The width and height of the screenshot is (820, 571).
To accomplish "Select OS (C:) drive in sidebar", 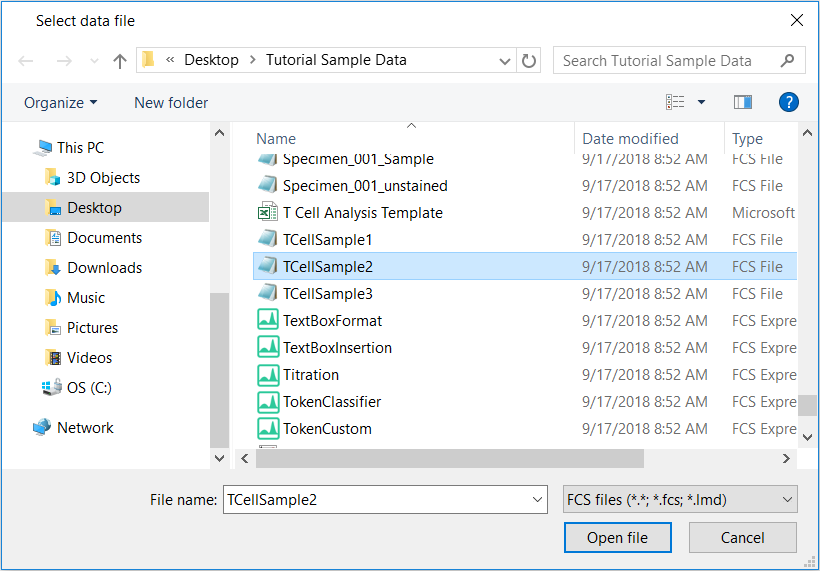I will point(89,387).
